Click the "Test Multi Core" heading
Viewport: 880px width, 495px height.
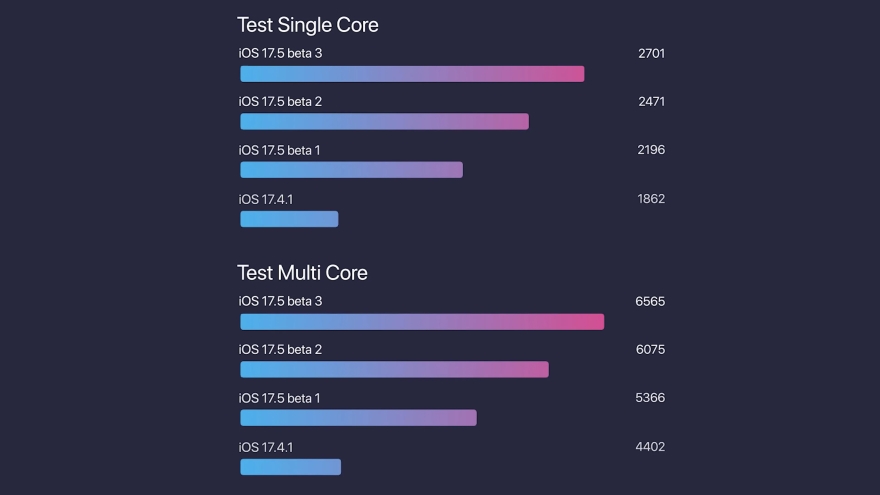pos(302,273)
